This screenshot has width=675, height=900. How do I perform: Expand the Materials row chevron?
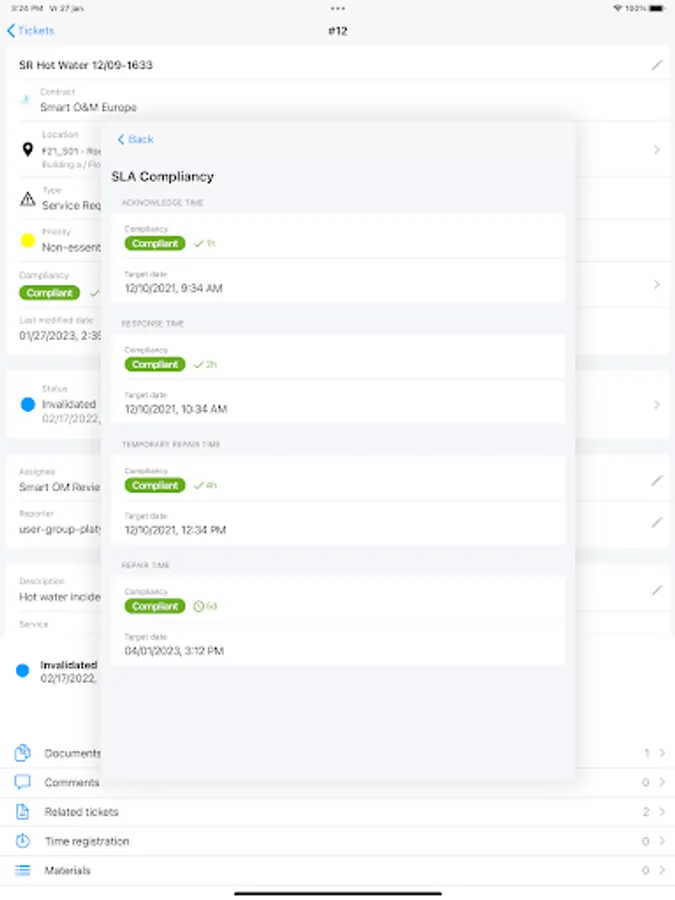tap(662, 870)
